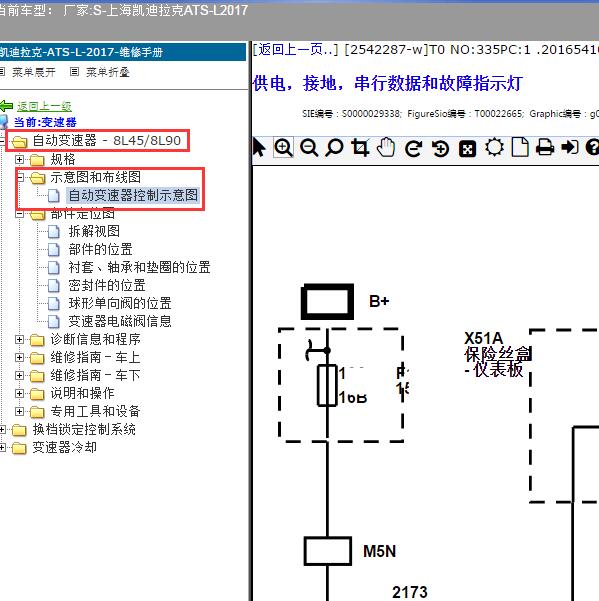
Task: Expand the 维修指南 - 车上 folder
Action: click(x=20, y=358)
